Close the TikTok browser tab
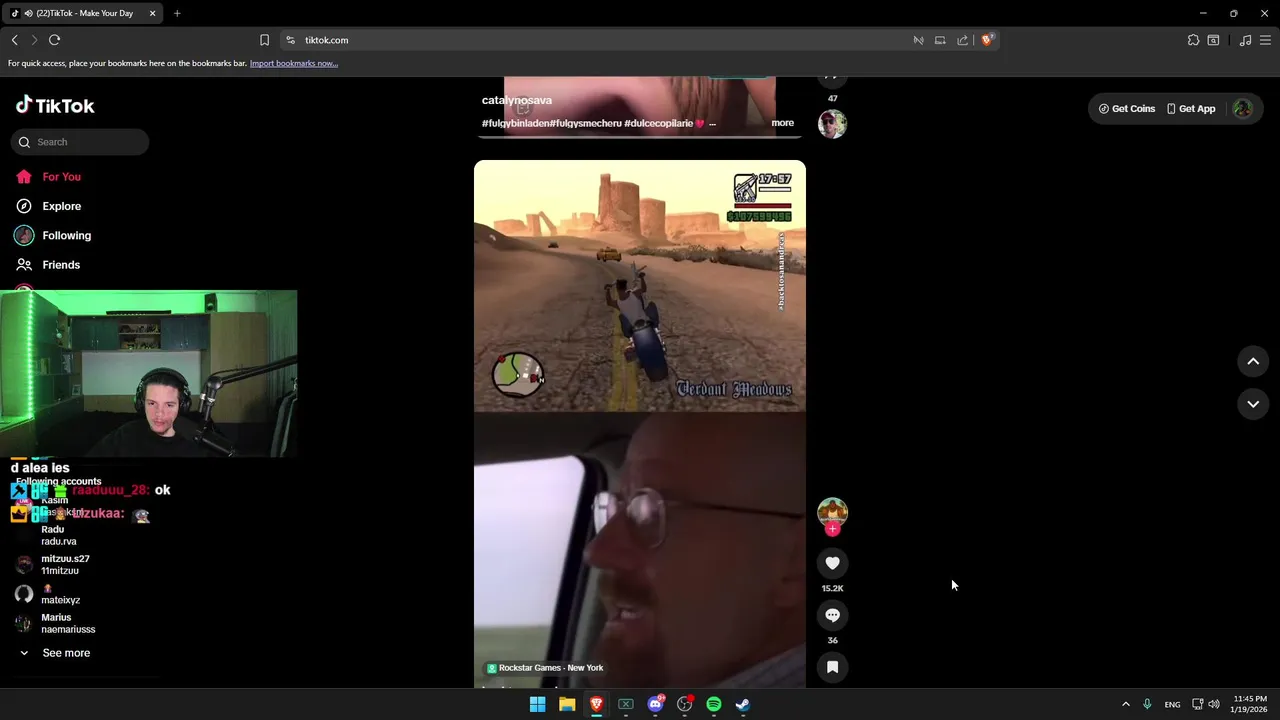The width and height of the screenshot is (1280, 720). pos(152,13)
